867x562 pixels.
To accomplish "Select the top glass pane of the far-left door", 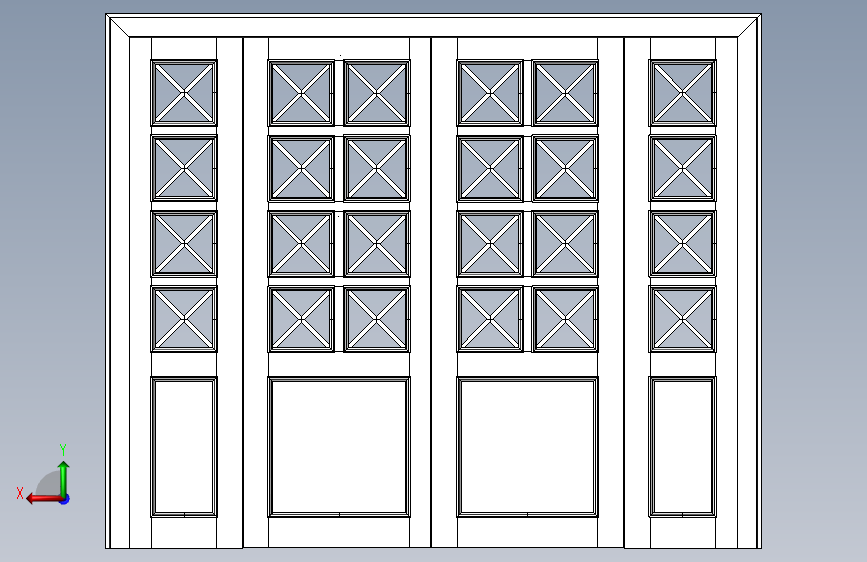I will click(184, 93).
